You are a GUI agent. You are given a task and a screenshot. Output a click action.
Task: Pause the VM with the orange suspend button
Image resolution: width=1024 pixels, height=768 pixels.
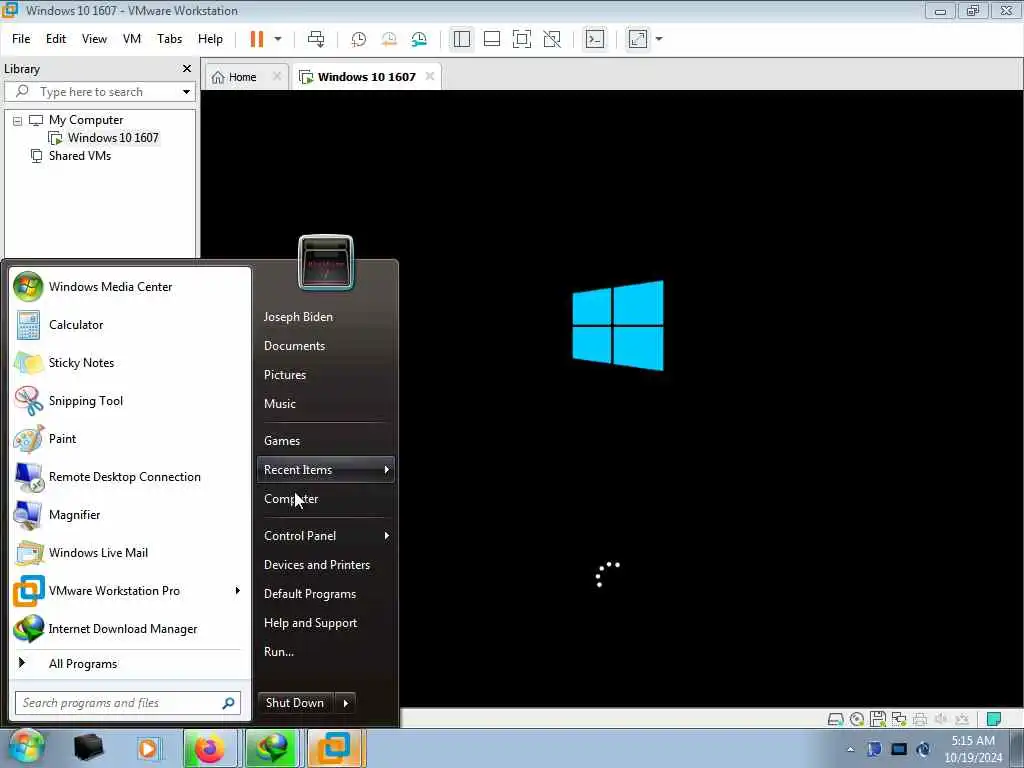[x=257, y=39]
